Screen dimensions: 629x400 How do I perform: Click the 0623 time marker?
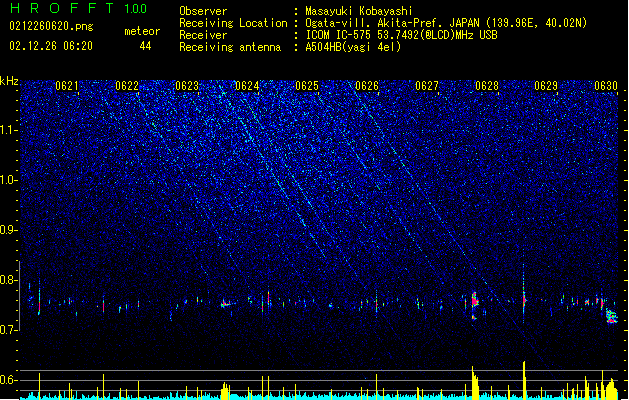coord(187,86)
